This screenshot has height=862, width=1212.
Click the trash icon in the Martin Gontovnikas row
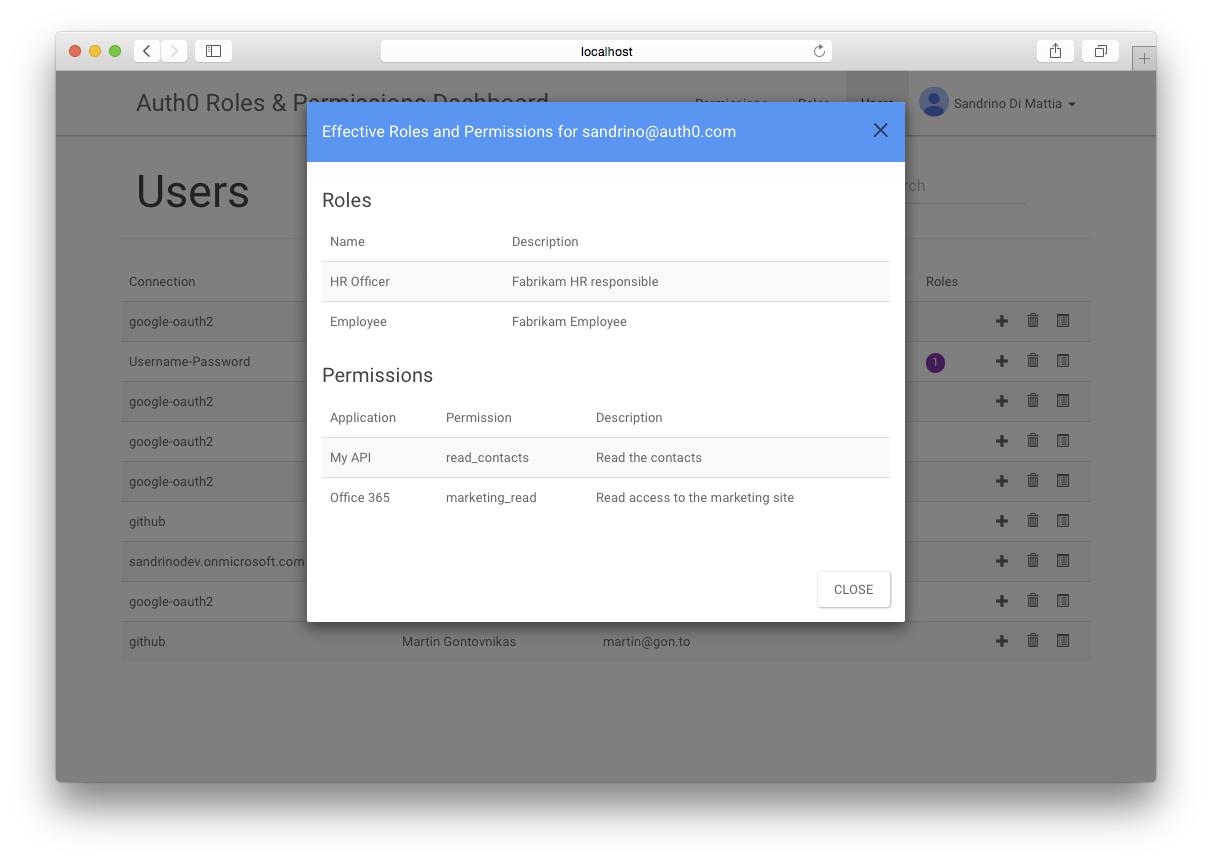click(1033, 641)
